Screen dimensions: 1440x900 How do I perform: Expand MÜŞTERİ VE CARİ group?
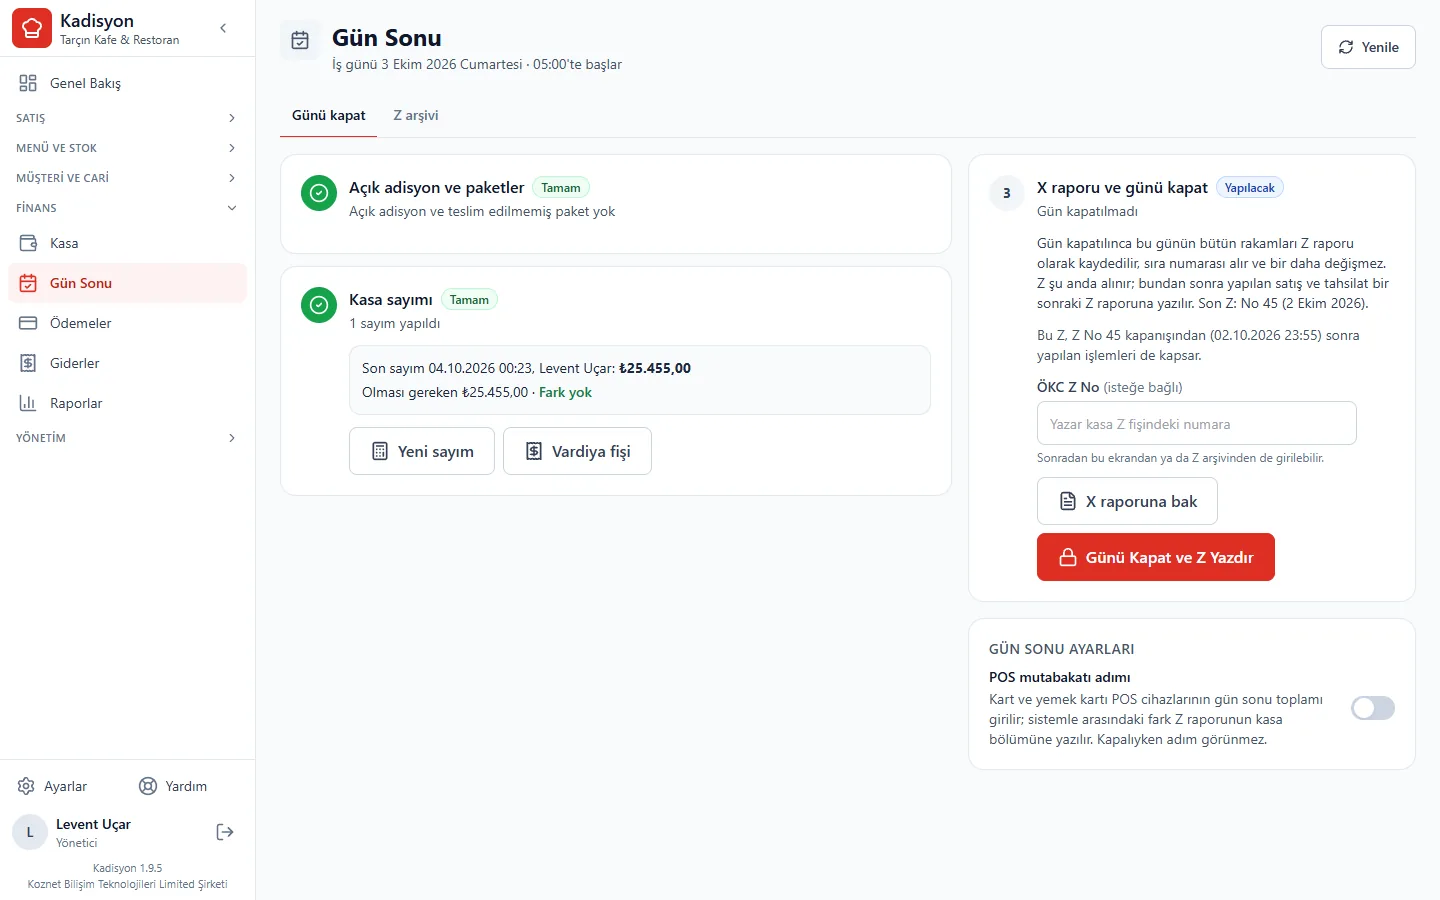127,178
